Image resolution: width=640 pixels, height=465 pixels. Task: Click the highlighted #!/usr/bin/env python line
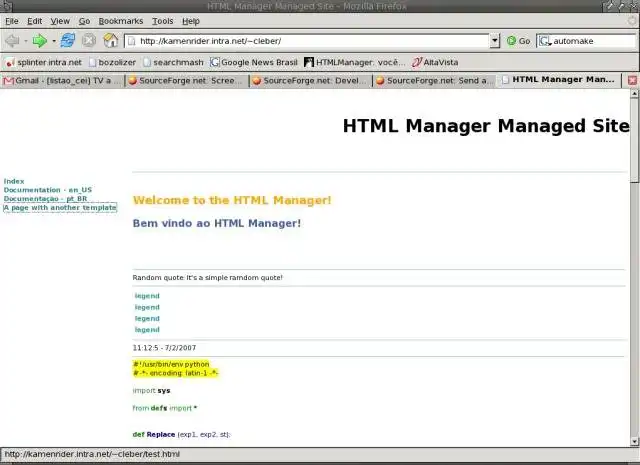(171, 364)
